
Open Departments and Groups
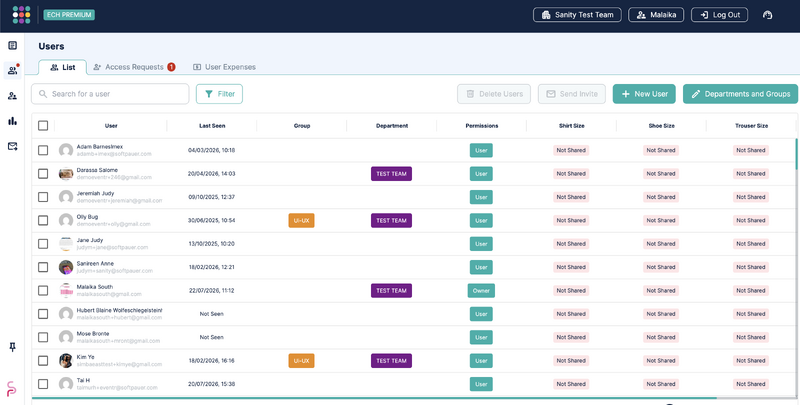click(x=740, y=94)
